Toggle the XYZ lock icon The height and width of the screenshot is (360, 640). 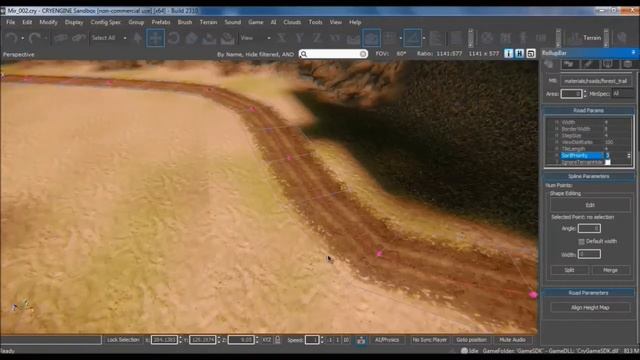tap(278, 340)
